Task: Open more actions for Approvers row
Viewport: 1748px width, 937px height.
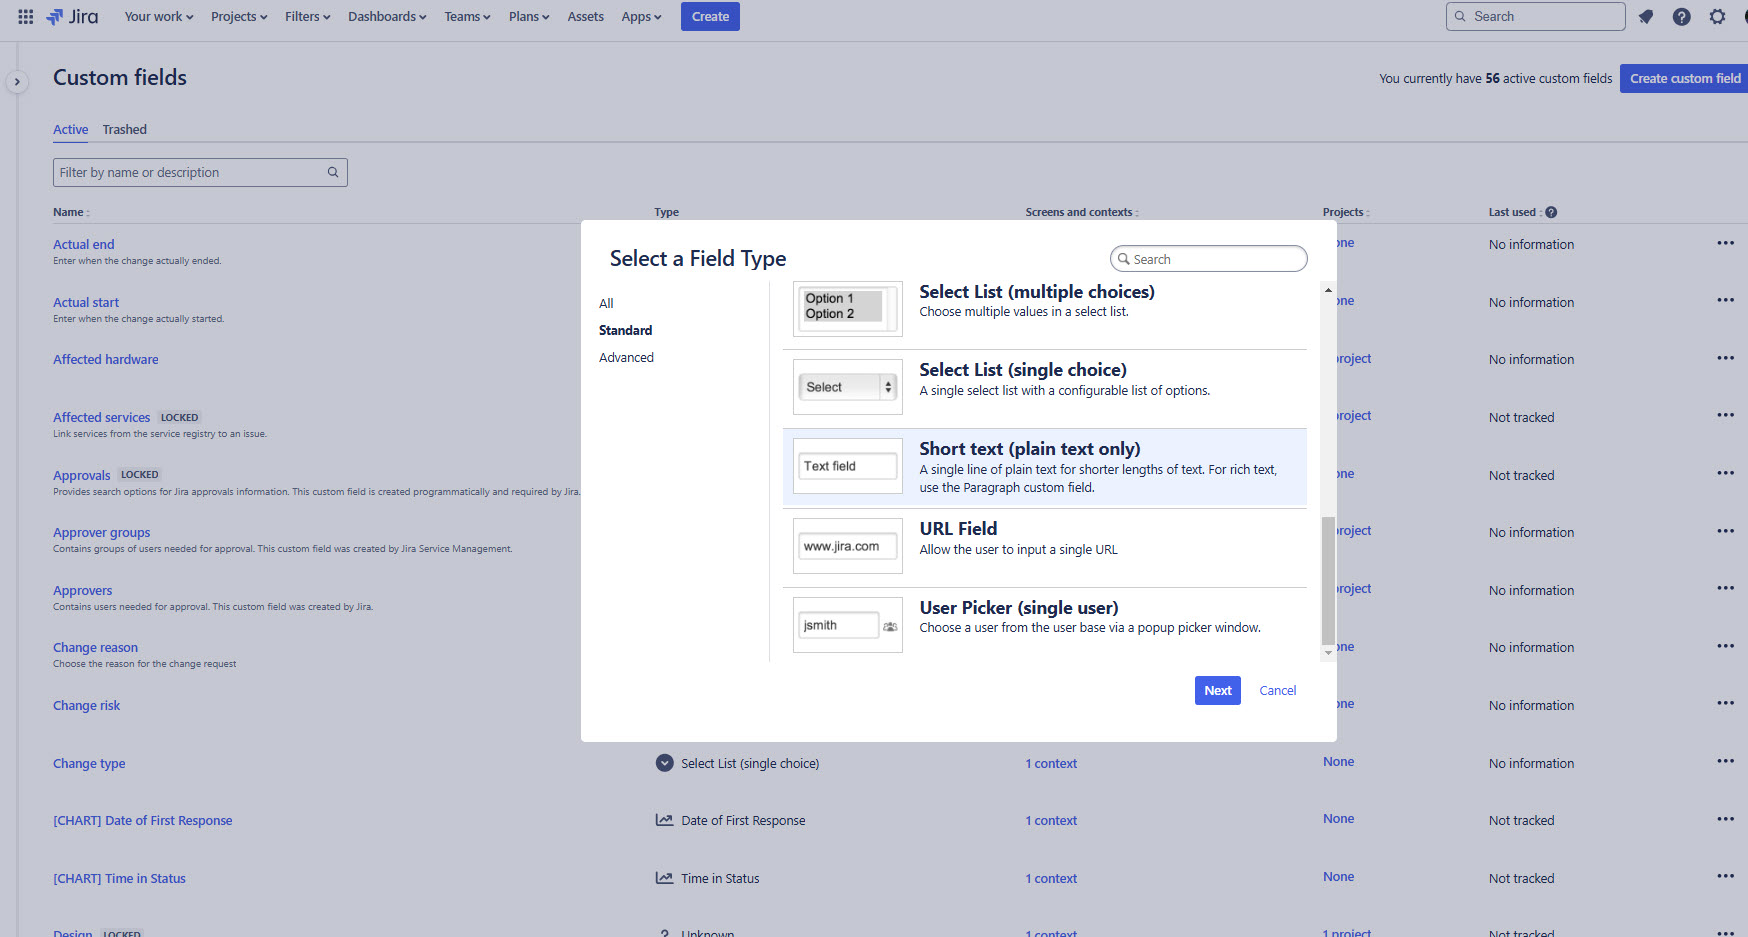Action: (x=1726, y=588)
